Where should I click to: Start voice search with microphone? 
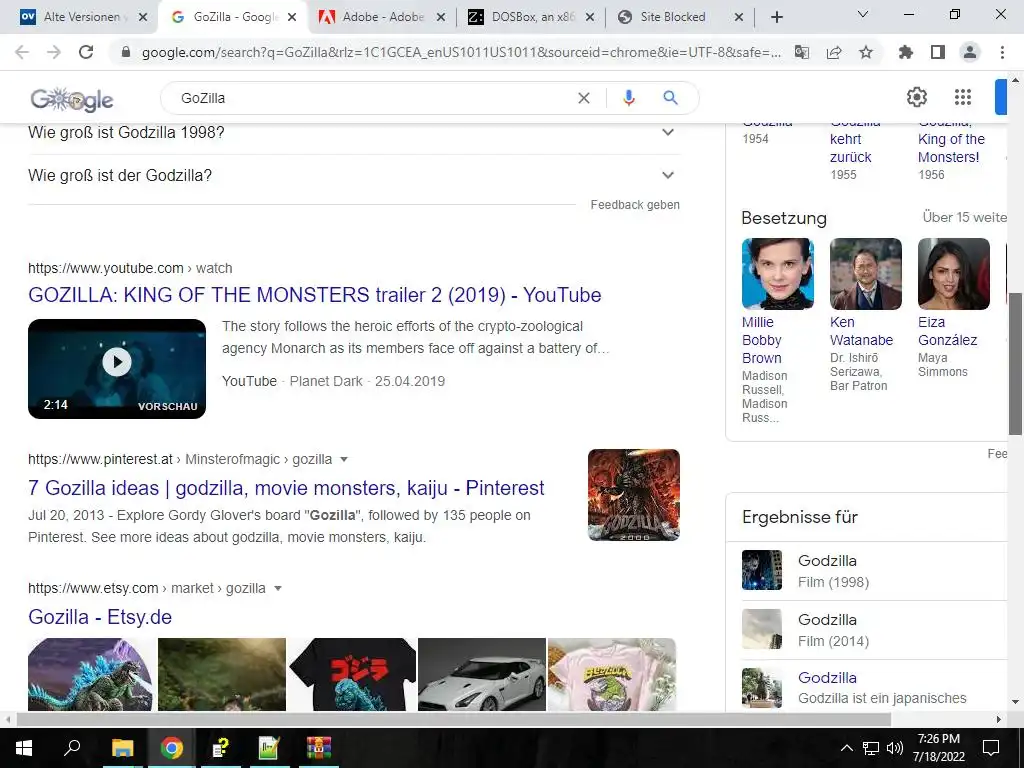pos(629,98)
